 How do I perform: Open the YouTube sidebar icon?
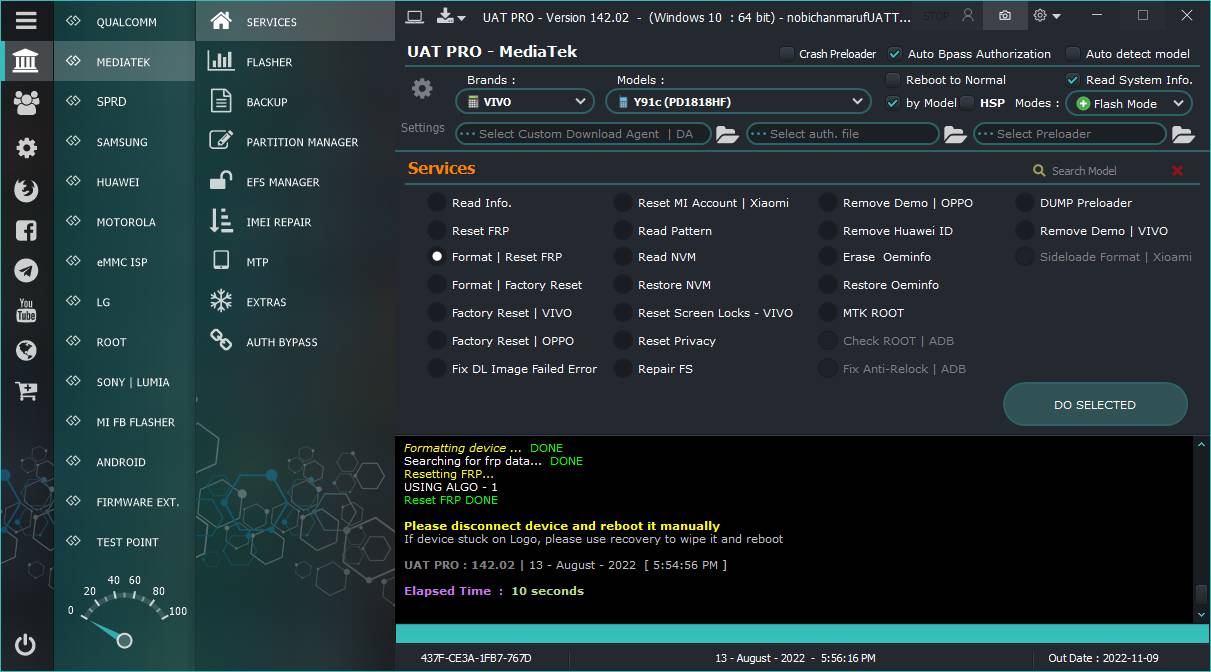(x=27, y=310)
